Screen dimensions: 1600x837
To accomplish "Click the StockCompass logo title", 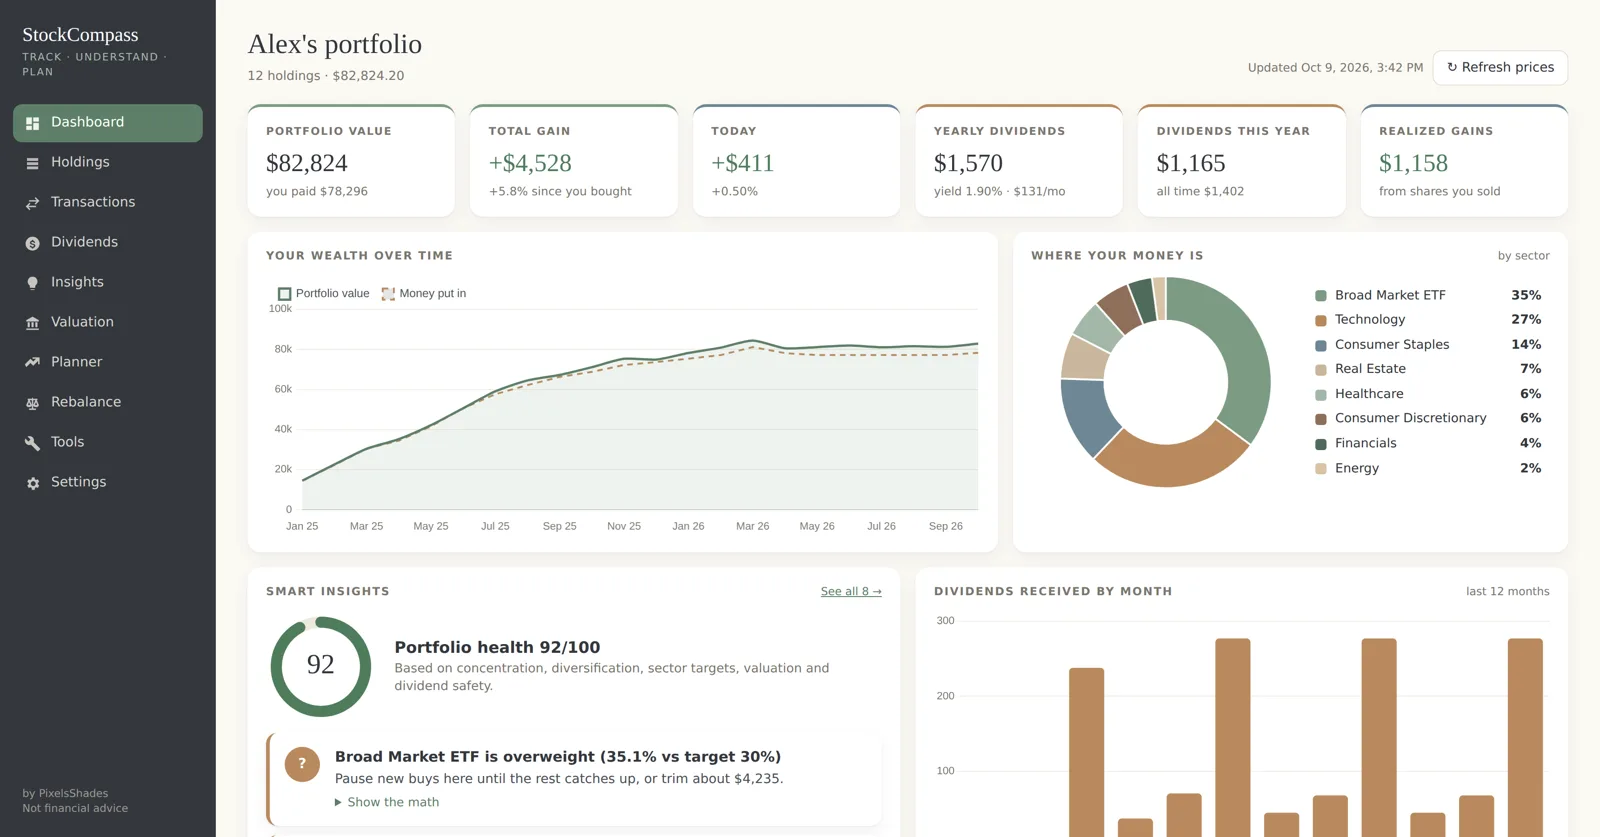I will [x=80, y=35].
